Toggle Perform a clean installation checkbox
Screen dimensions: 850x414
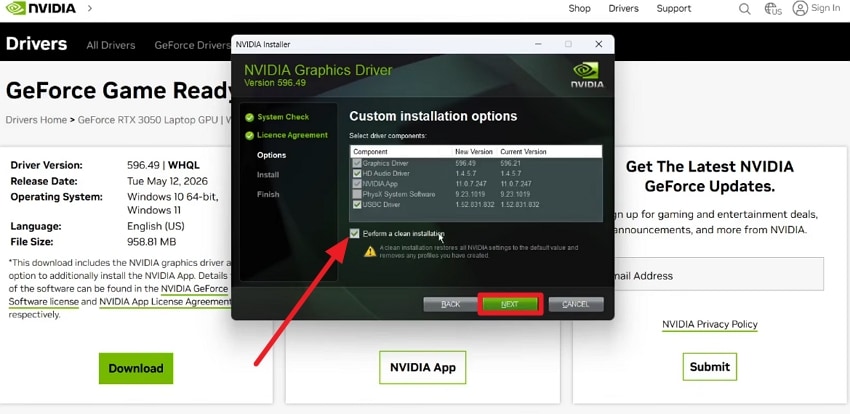tap(355, 234)
